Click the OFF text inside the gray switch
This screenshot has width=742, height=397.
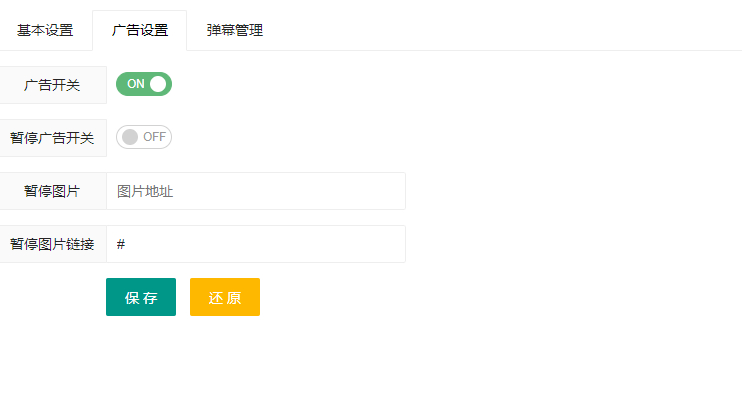[x=154, y=137]
